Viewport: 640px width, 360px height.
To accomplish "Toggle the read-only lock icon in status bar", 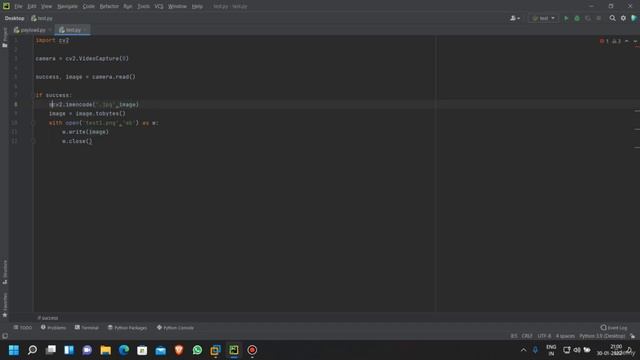I will 632,336.
